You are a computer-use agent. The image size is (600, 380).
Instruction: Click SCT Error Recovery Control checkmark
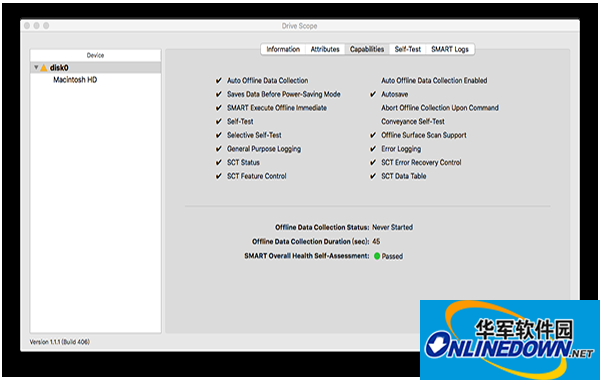(373, 163)
